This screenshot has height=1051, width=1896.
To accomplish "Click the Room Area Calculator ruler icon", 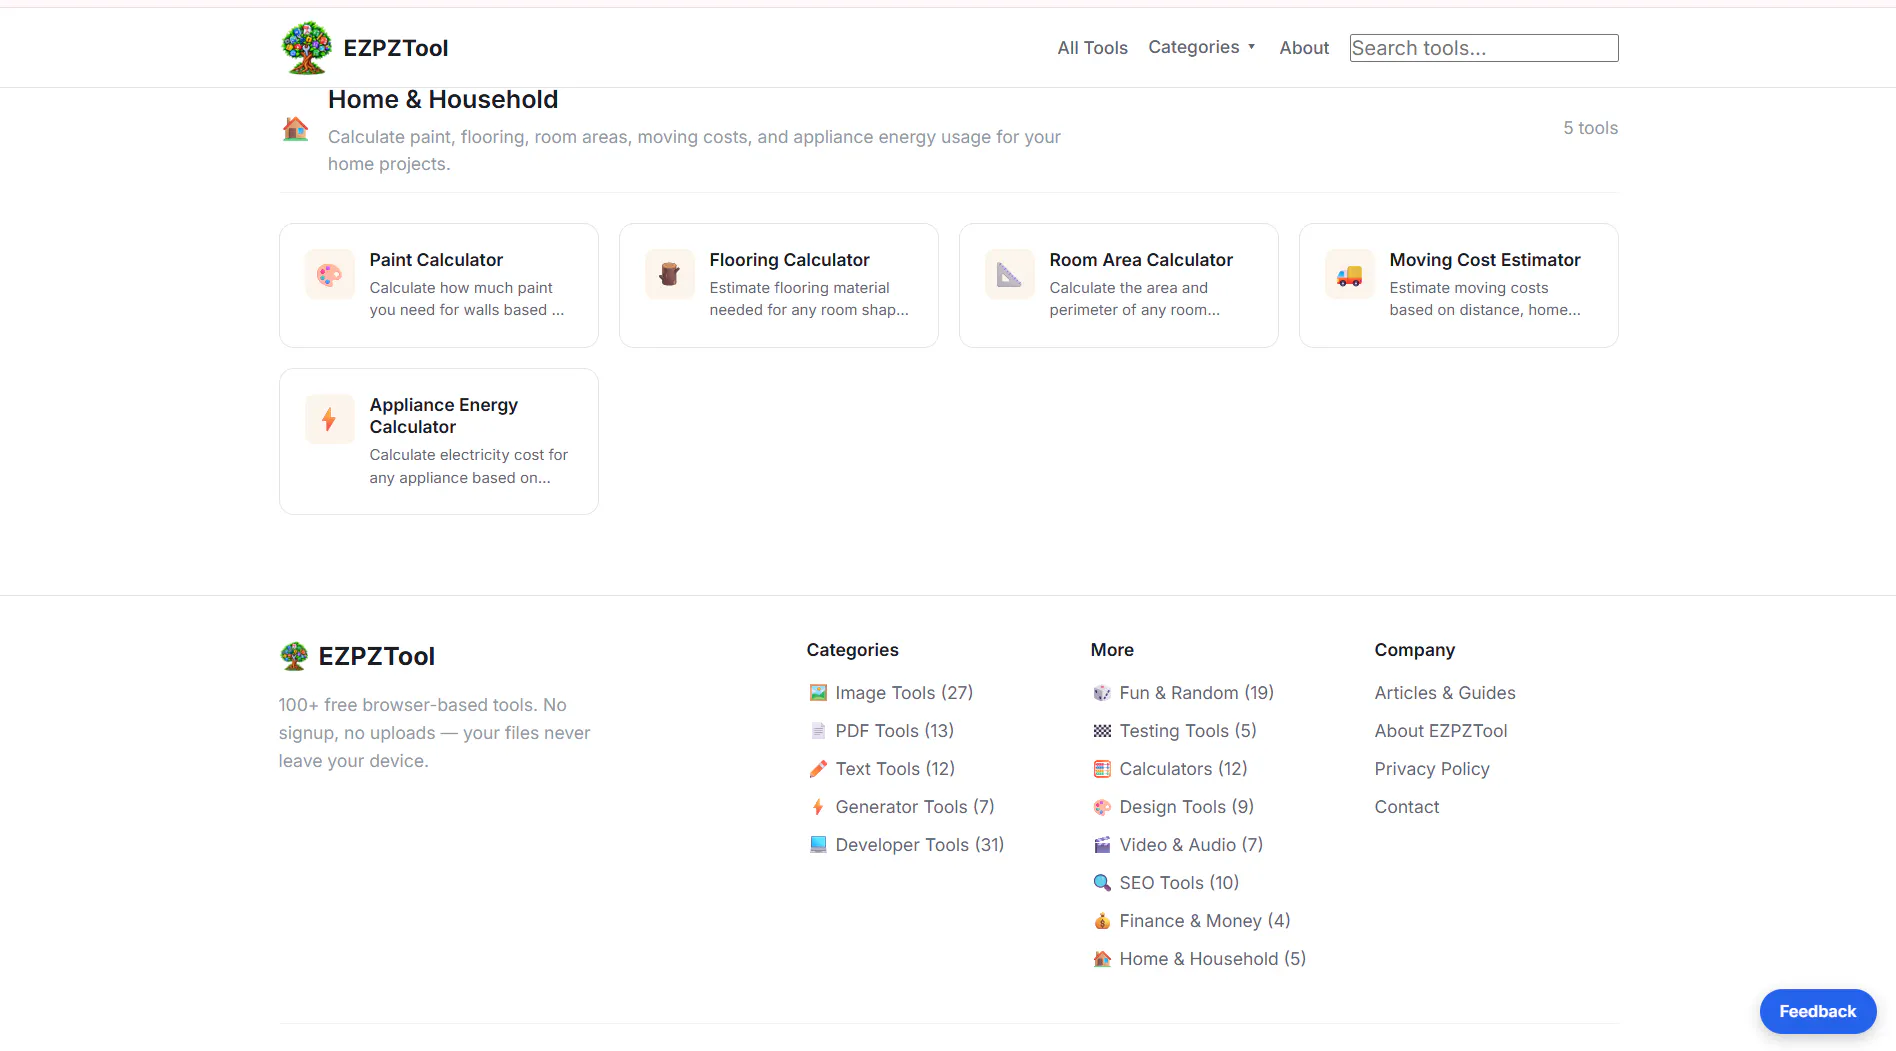I will pyautogui.click(x=1009, y=275).
